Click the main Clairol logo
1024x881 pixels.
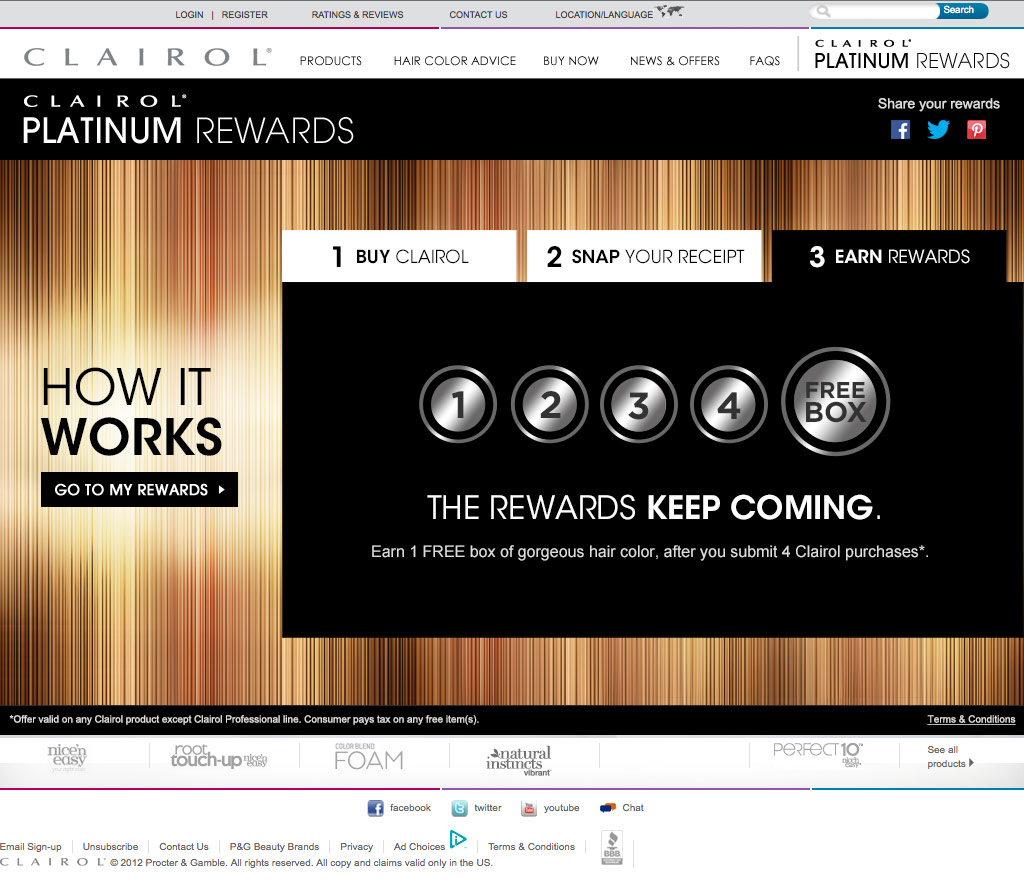point(148,57)
